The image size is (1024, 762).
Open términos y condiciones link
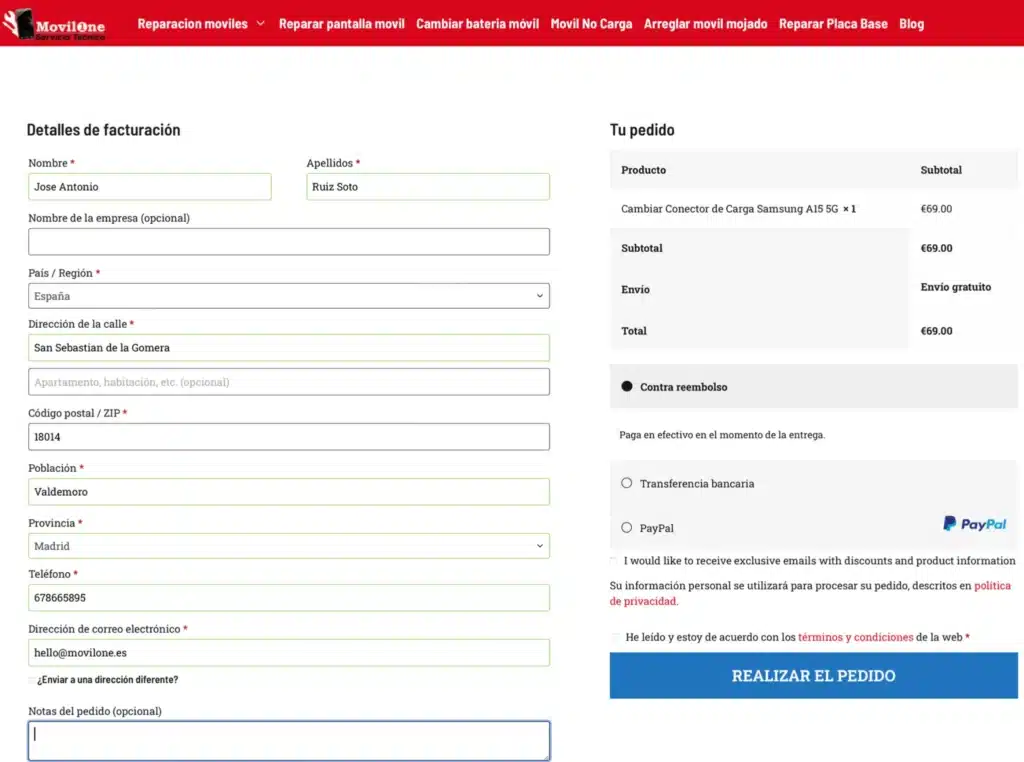[x=856, y=637]
